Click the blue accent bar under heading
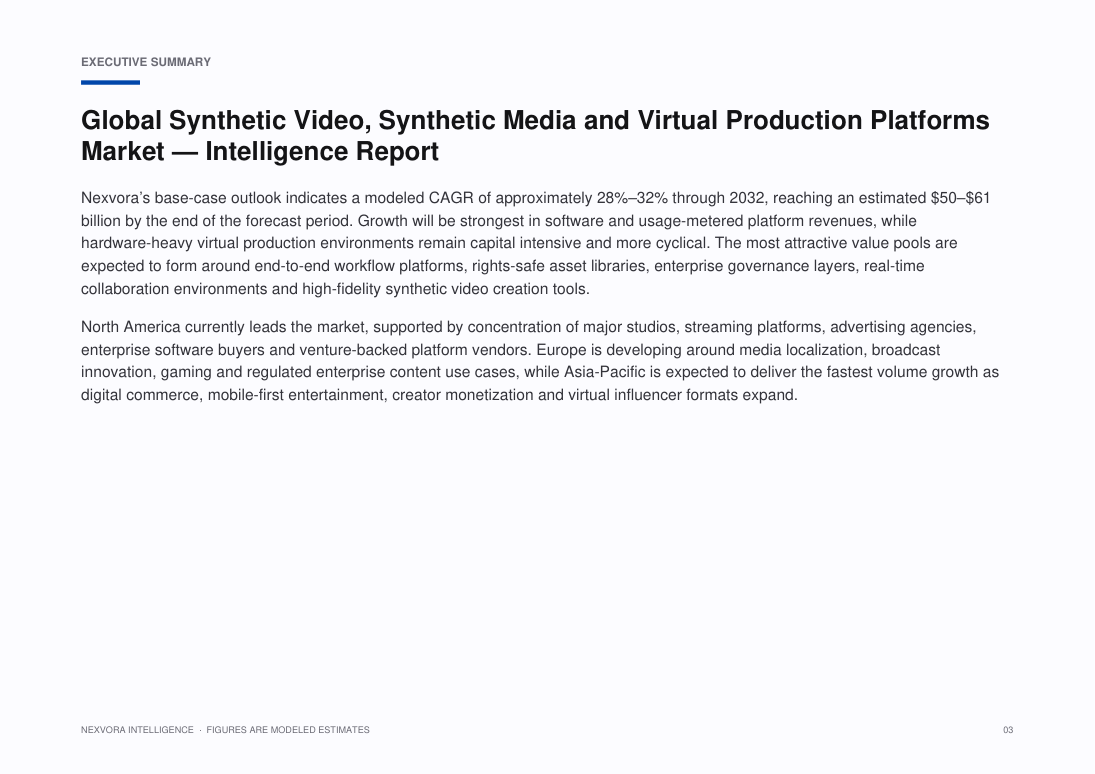Viewport: 1095px width, 774px height. [110, 82]
